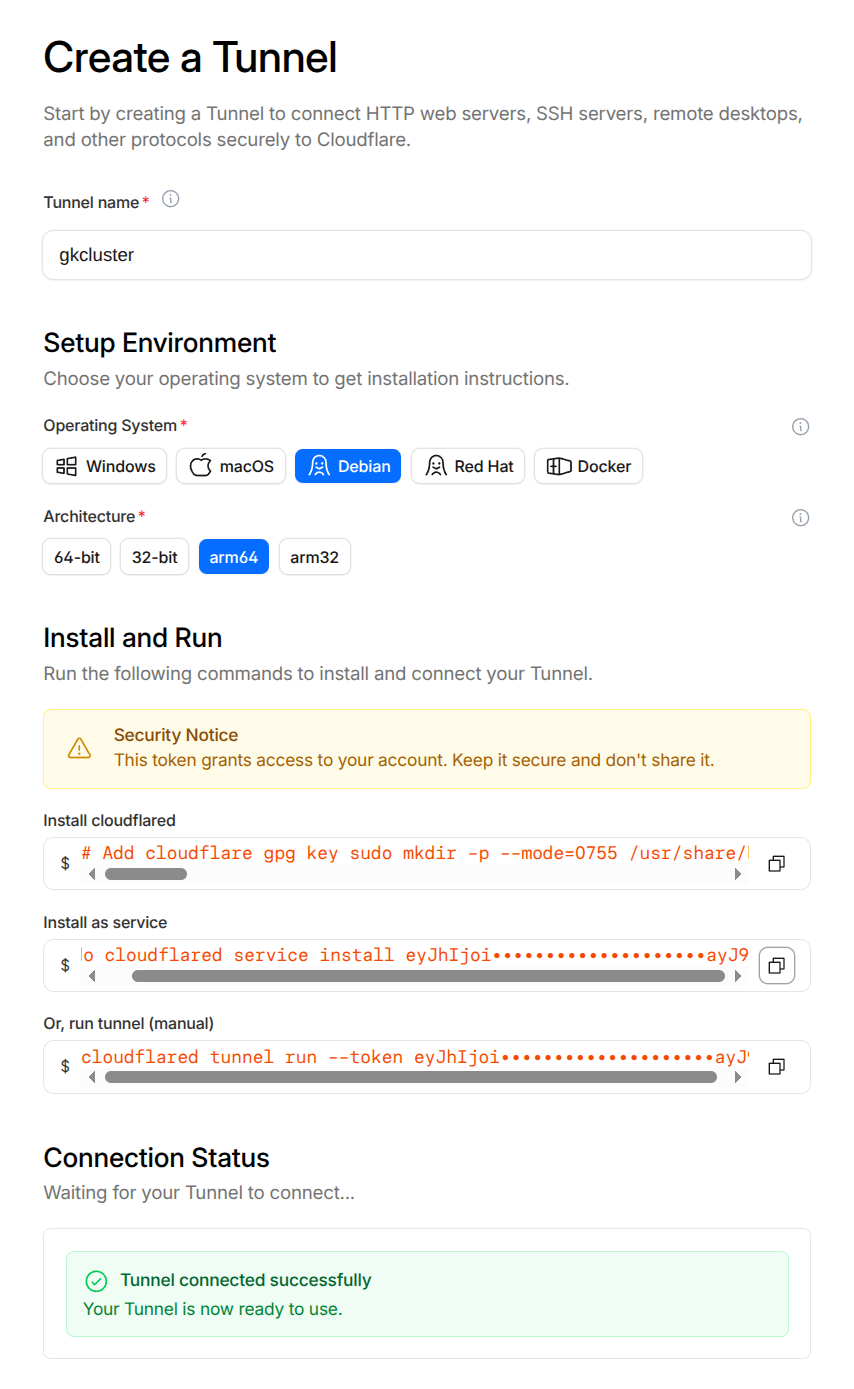Copy the Install cloudflared command
The image size is (854, 1389).
click(776, 864)
